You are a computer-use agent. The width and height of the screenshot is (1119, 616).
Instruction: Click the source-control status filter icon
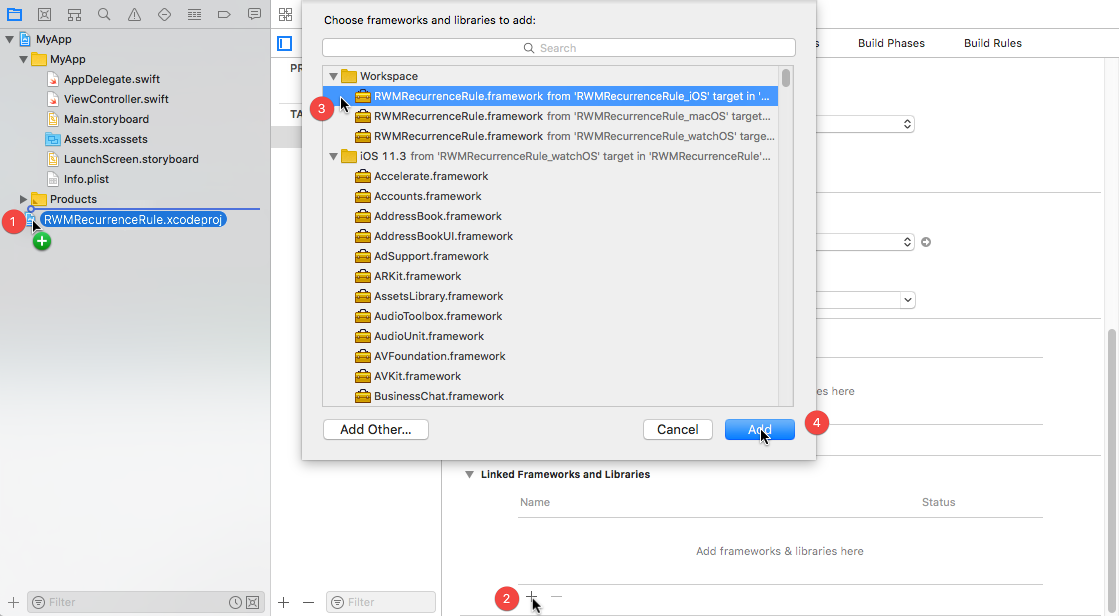[253, 602]
